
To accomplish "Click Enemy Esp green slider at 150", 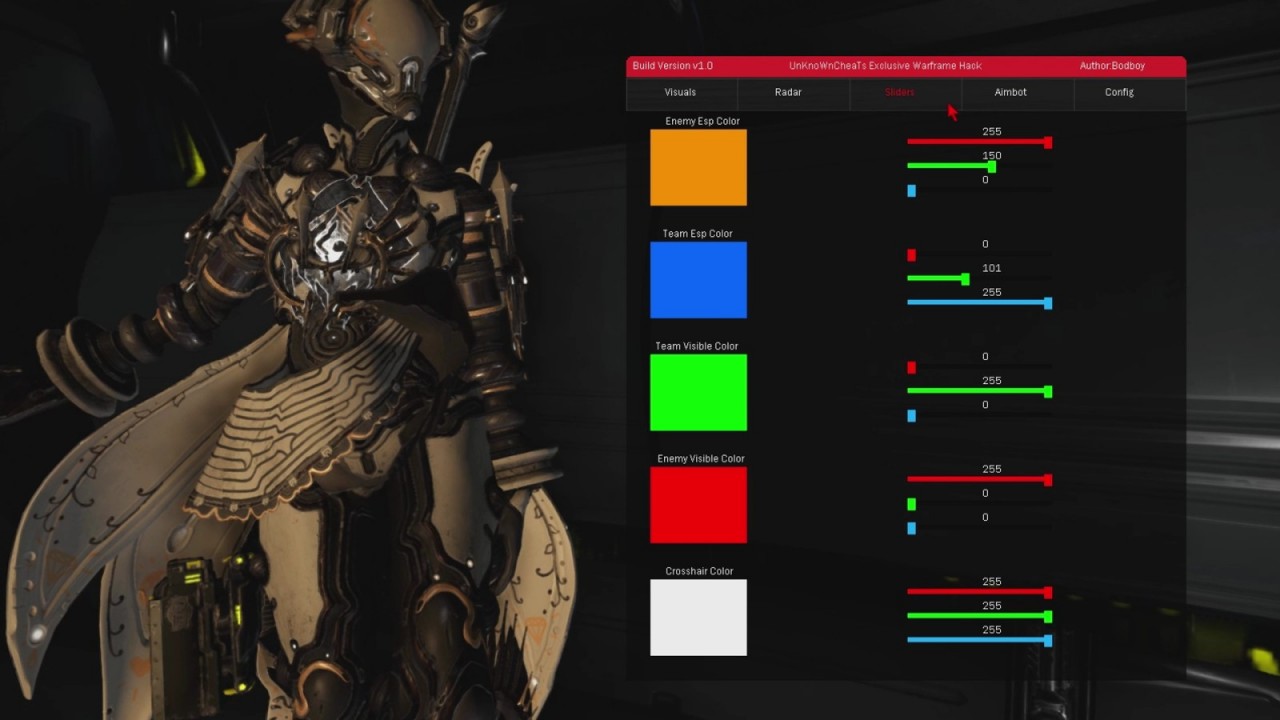I will [x=979, y=167].
